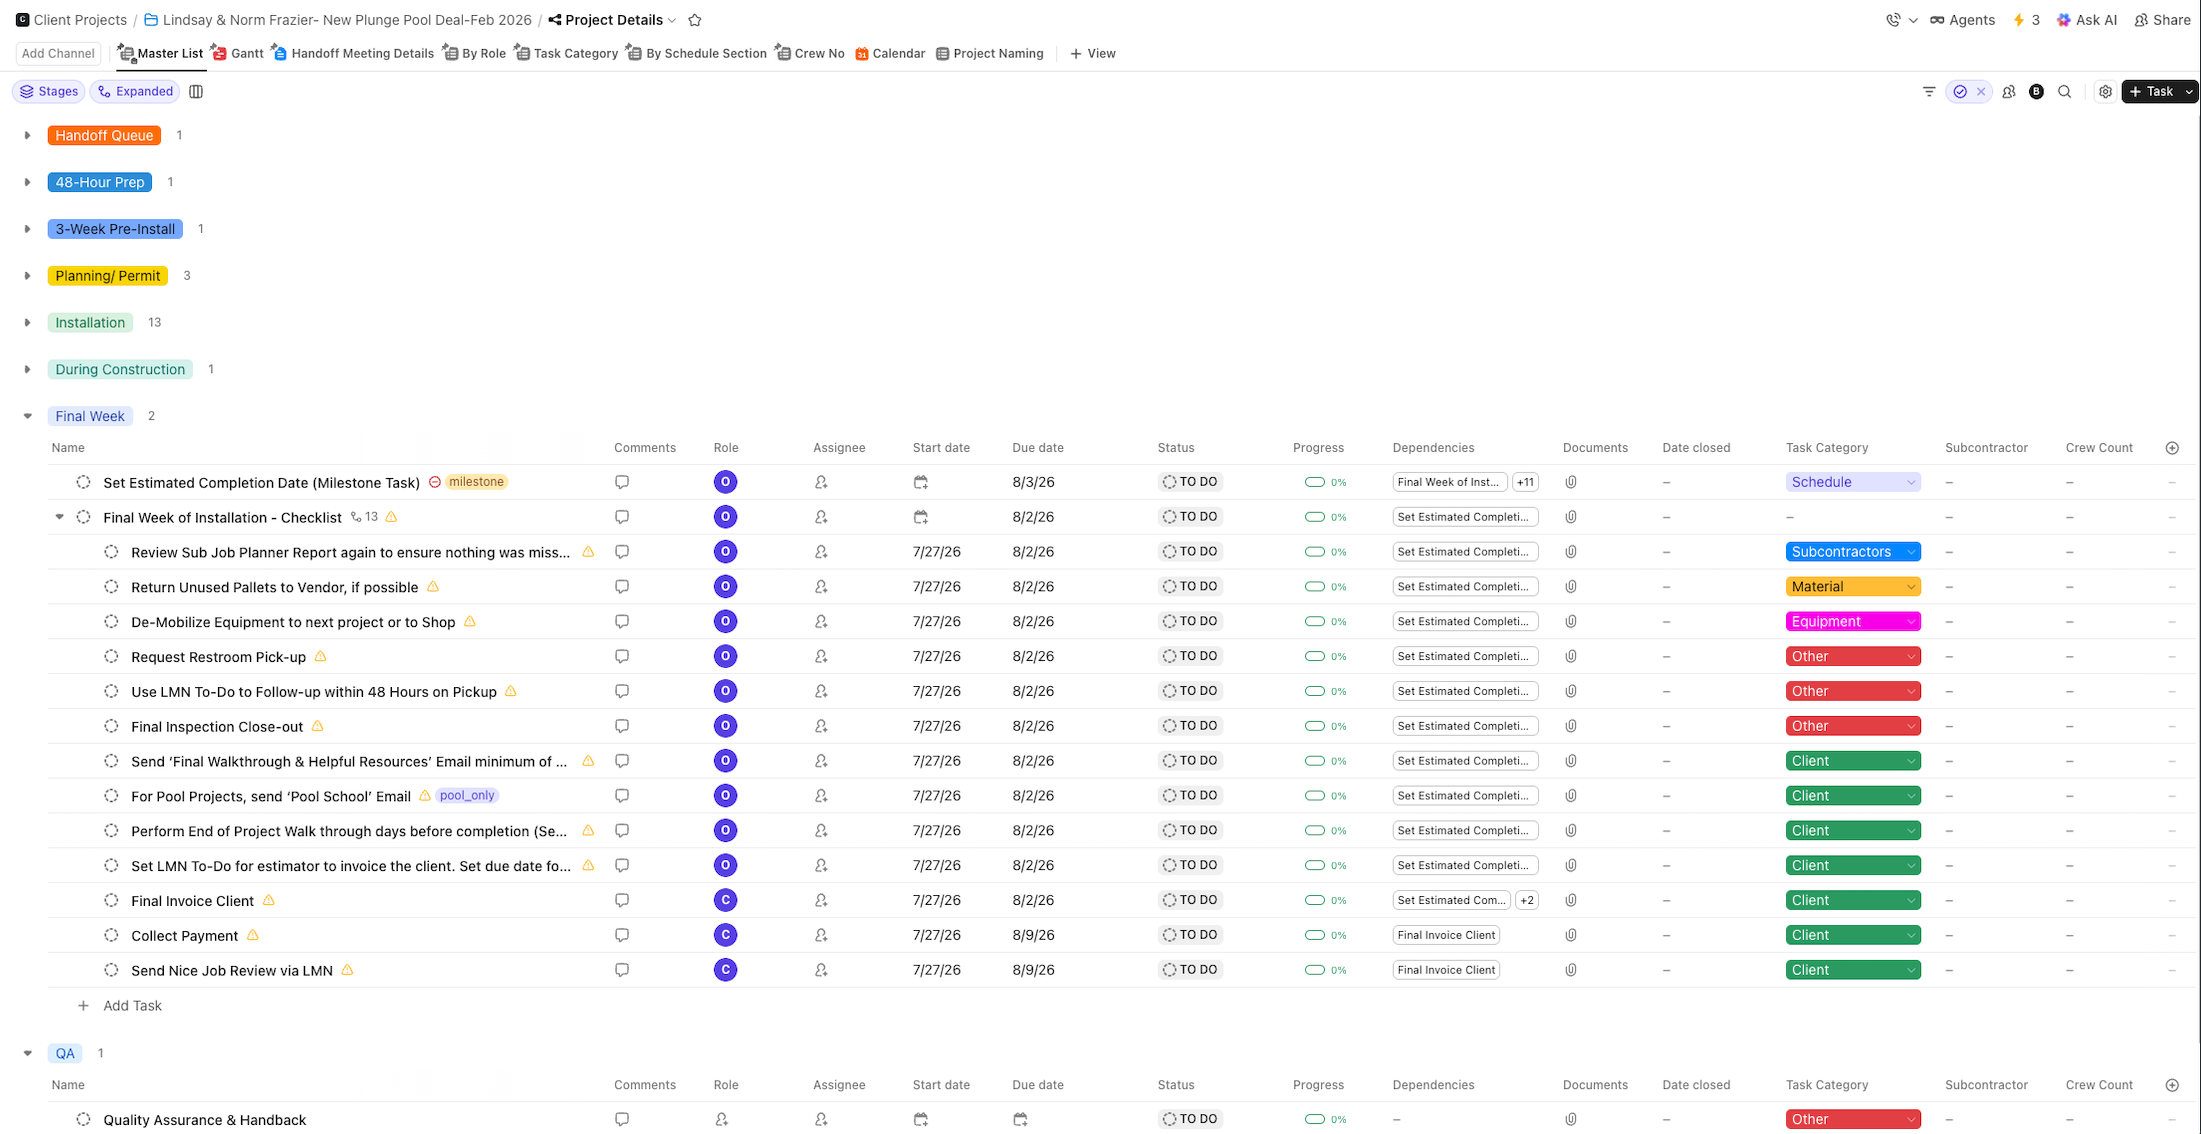Click add column plus icon in header
Image resolution: width=2201 pixels, height=1134 pixels.
click(2172, 448)
